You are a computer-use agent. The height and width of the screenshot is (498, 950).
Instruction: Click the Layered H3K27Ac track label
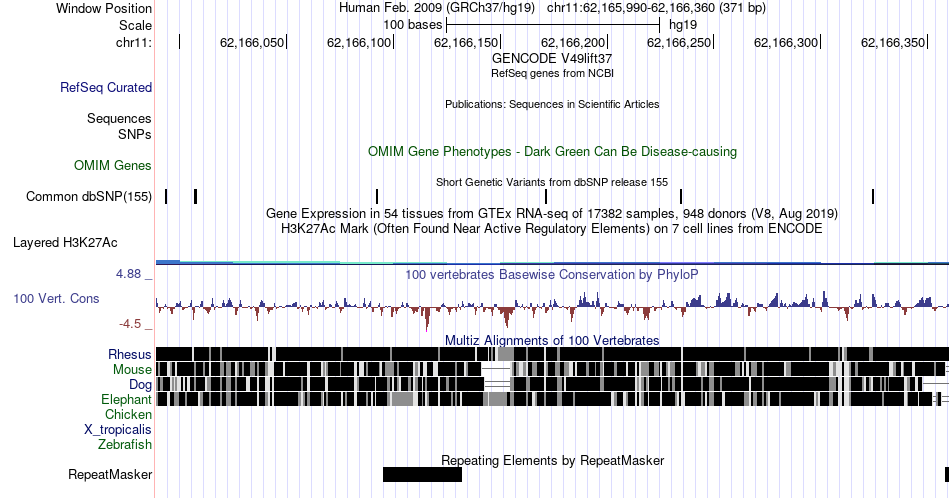click(65, 242)
